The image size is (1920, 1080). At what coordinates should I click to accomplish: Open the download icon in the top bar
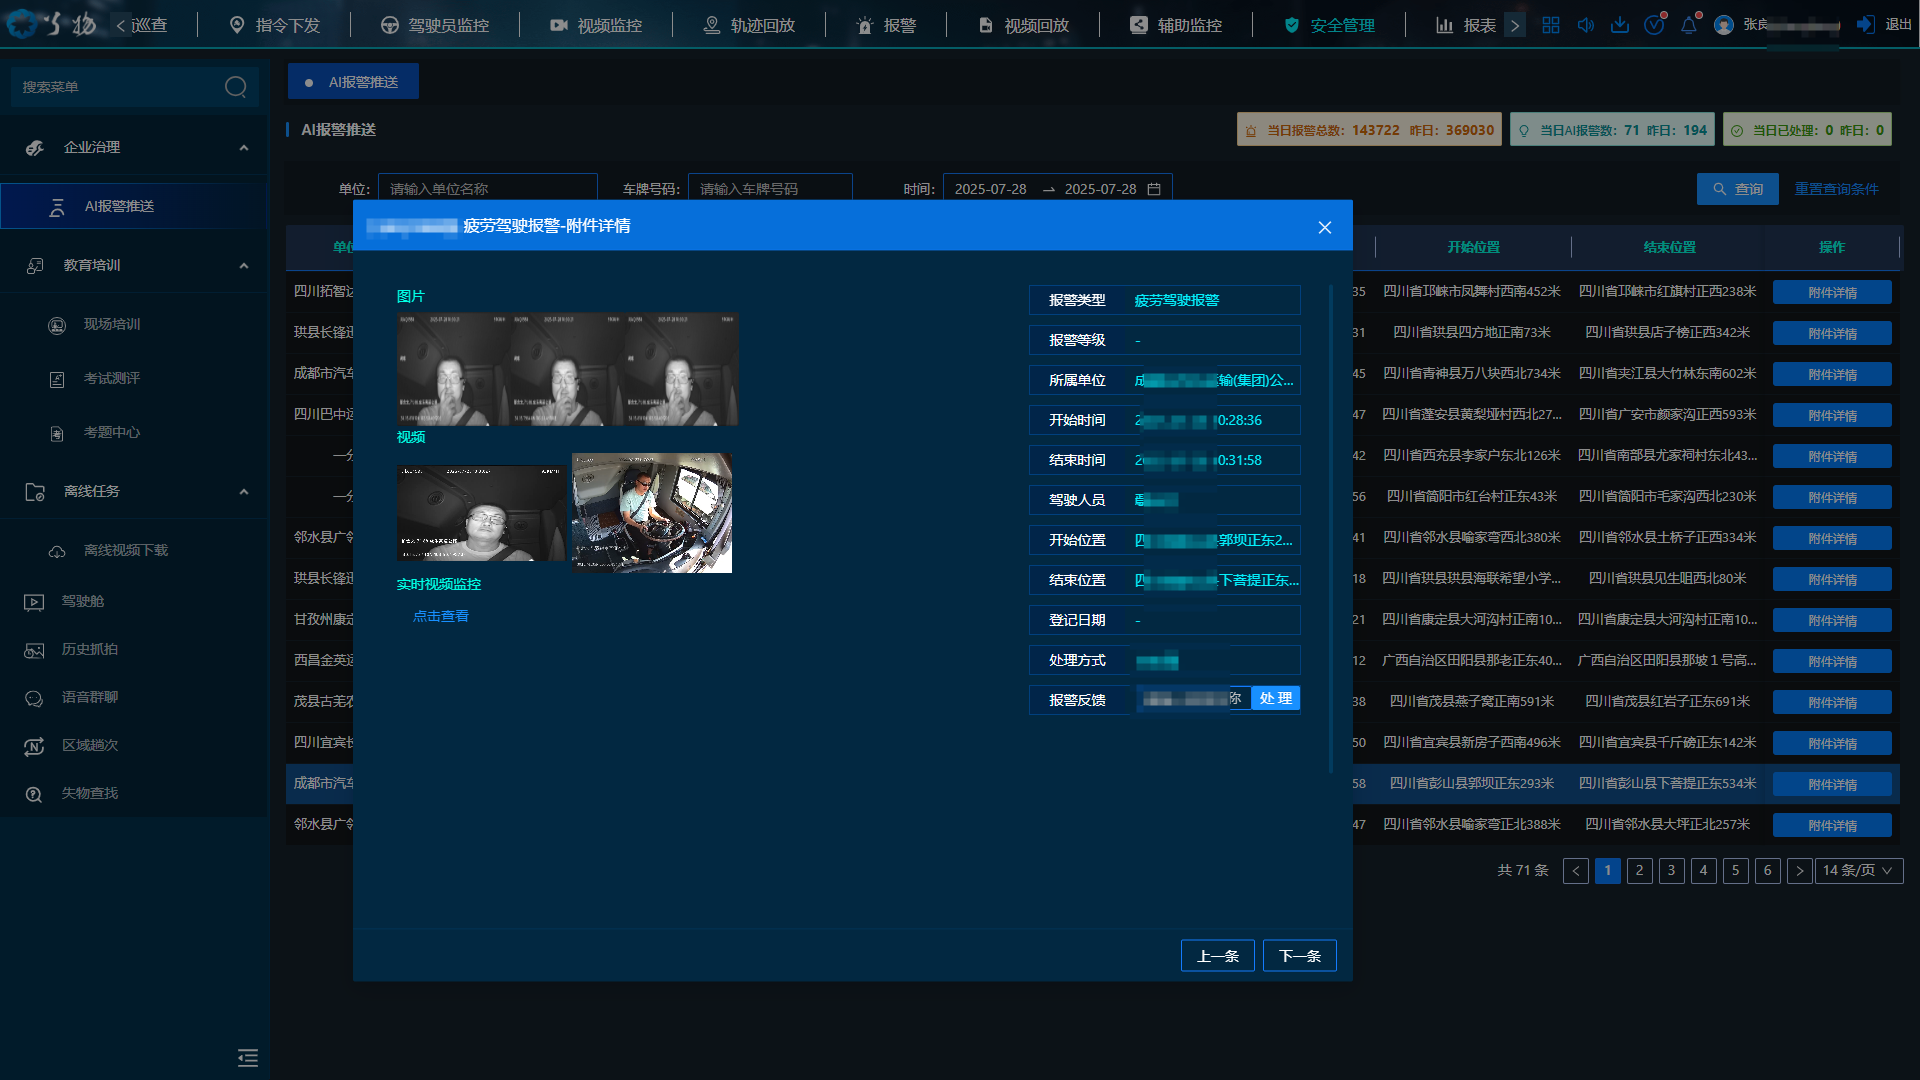coord(1620,25)
